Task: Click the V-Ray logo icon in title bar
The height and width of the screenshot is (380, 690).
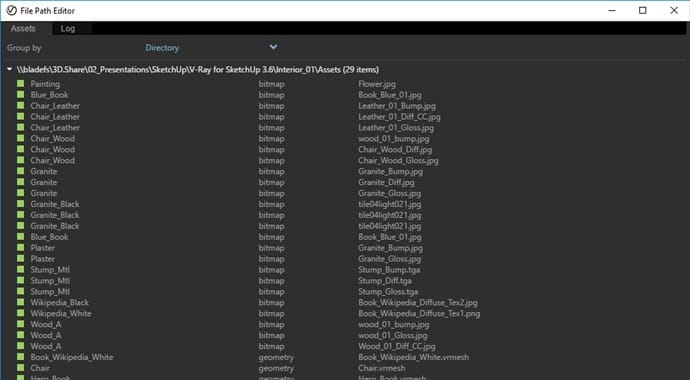Action: tap(11, 11)
